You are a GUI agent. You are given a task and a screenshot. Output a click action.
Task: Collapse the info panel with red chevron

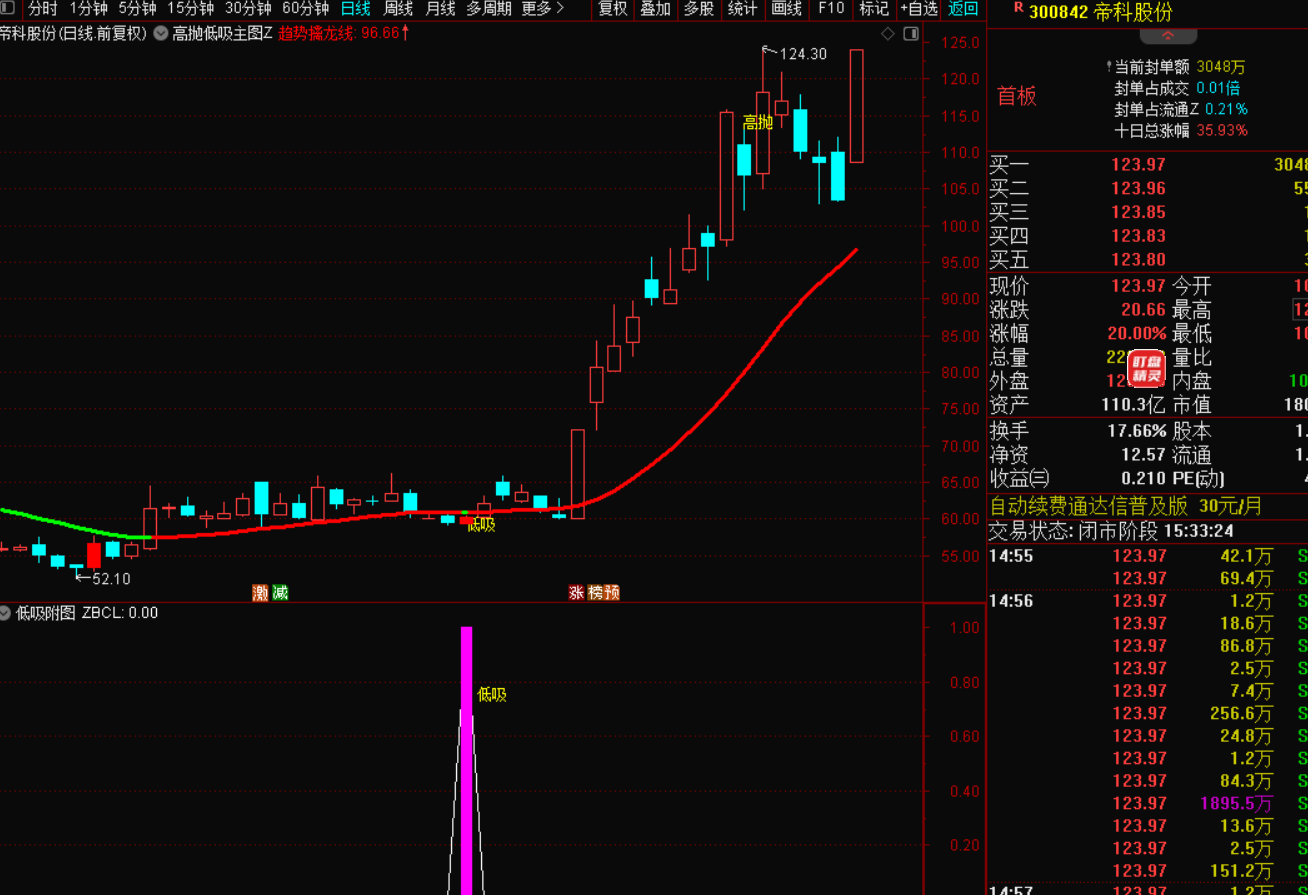[1167, 36]
